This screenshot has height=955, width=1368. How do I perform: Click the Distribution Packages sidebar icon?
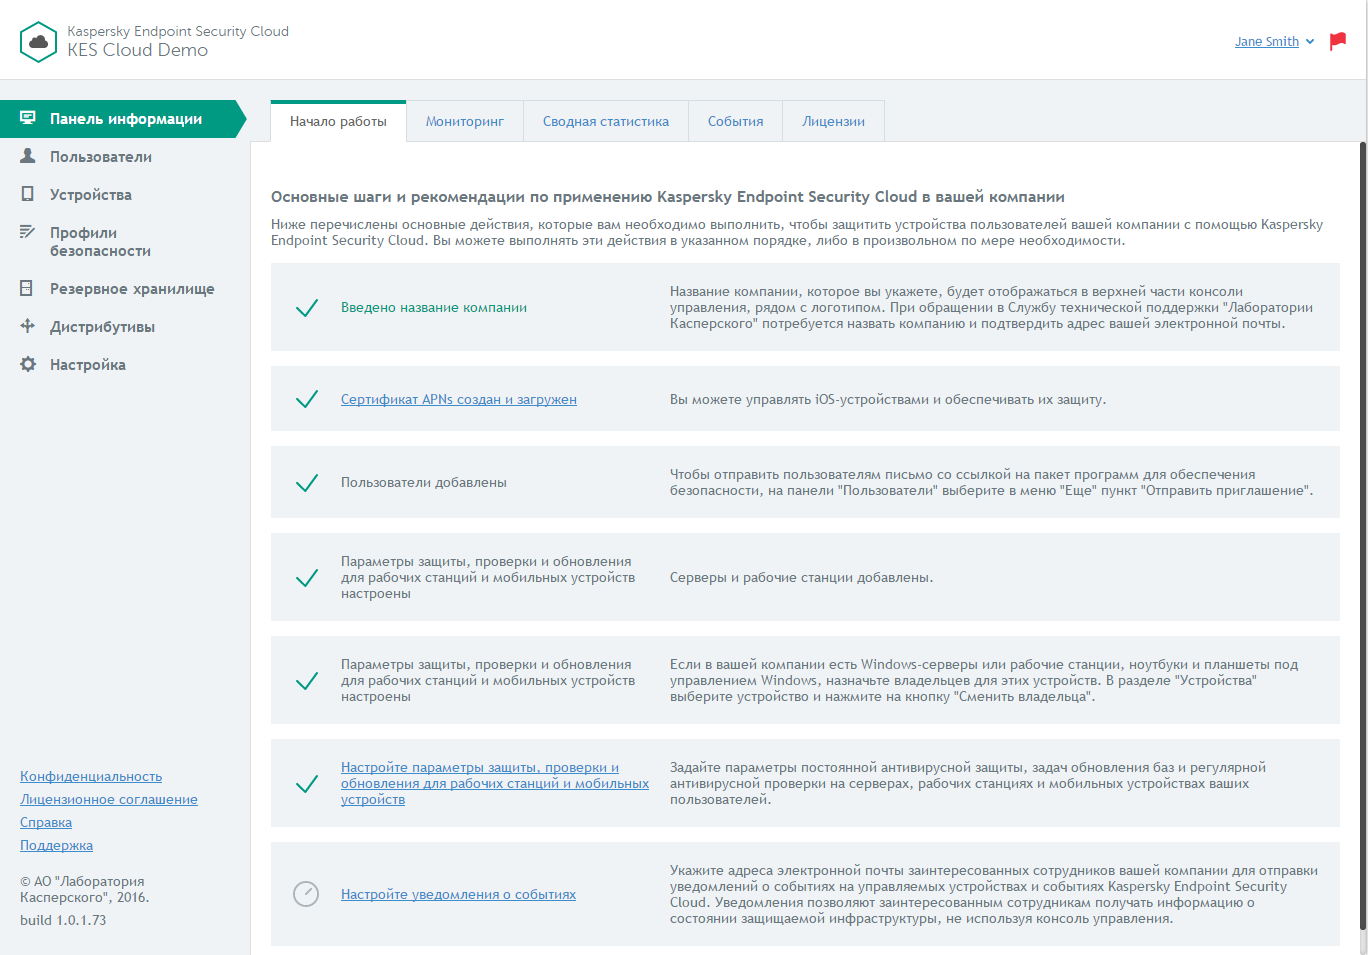click(x=28, y=326)
